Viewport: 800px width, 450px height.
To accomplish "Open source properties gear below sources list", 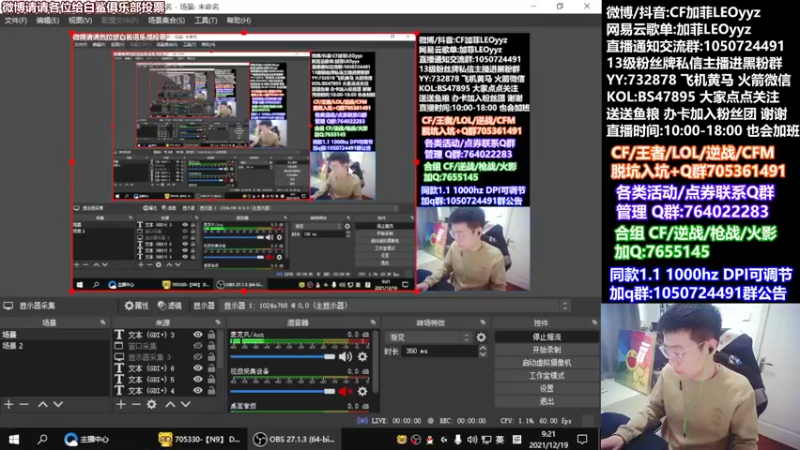I will (152, 404).
